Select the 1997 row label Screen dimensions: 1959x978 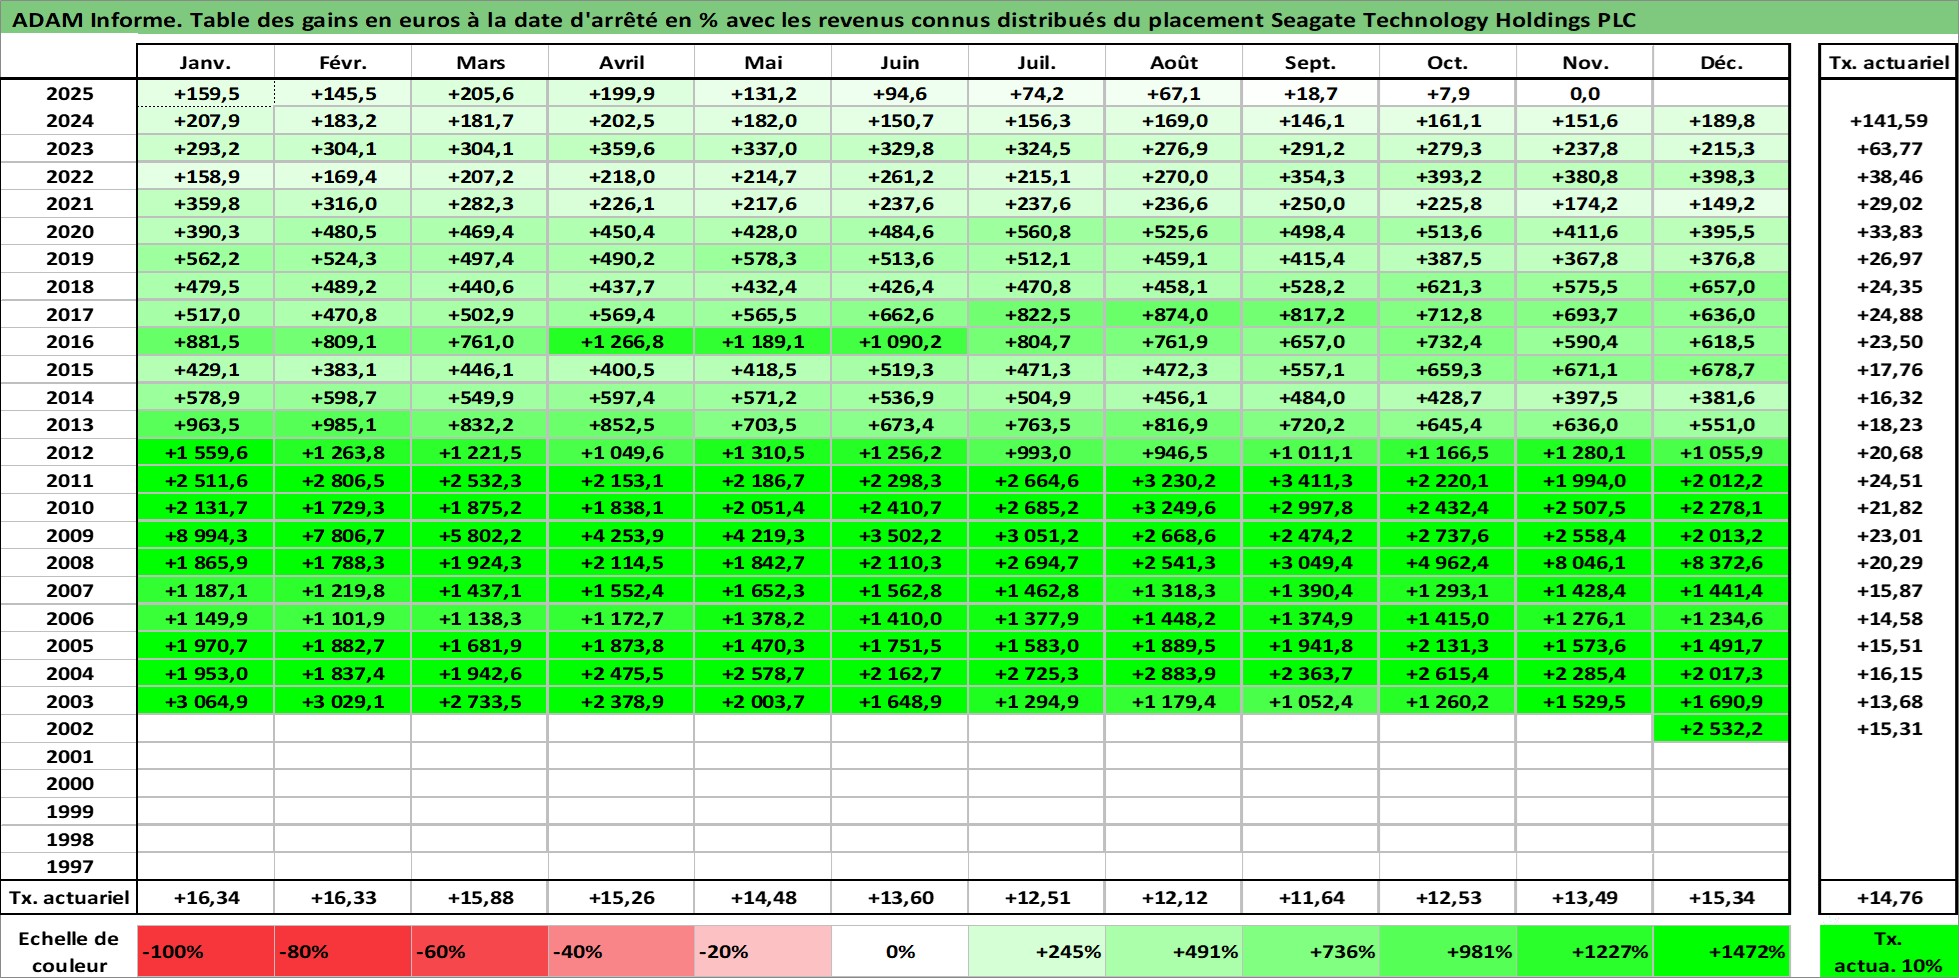[x=69, y=867]
